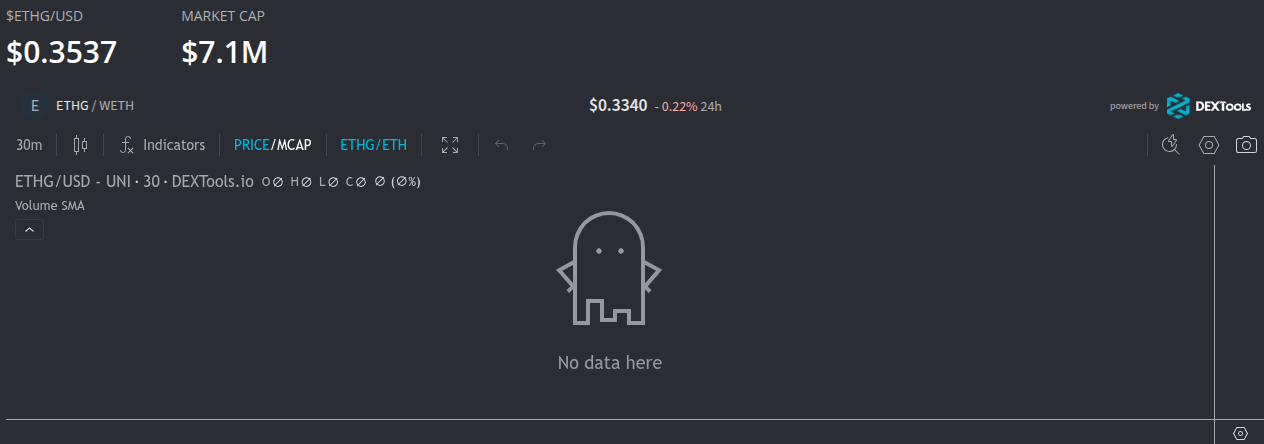This screenshot has height=444, width=1264.
Task: Open the candlestick chart style selector
Action: 80,145
